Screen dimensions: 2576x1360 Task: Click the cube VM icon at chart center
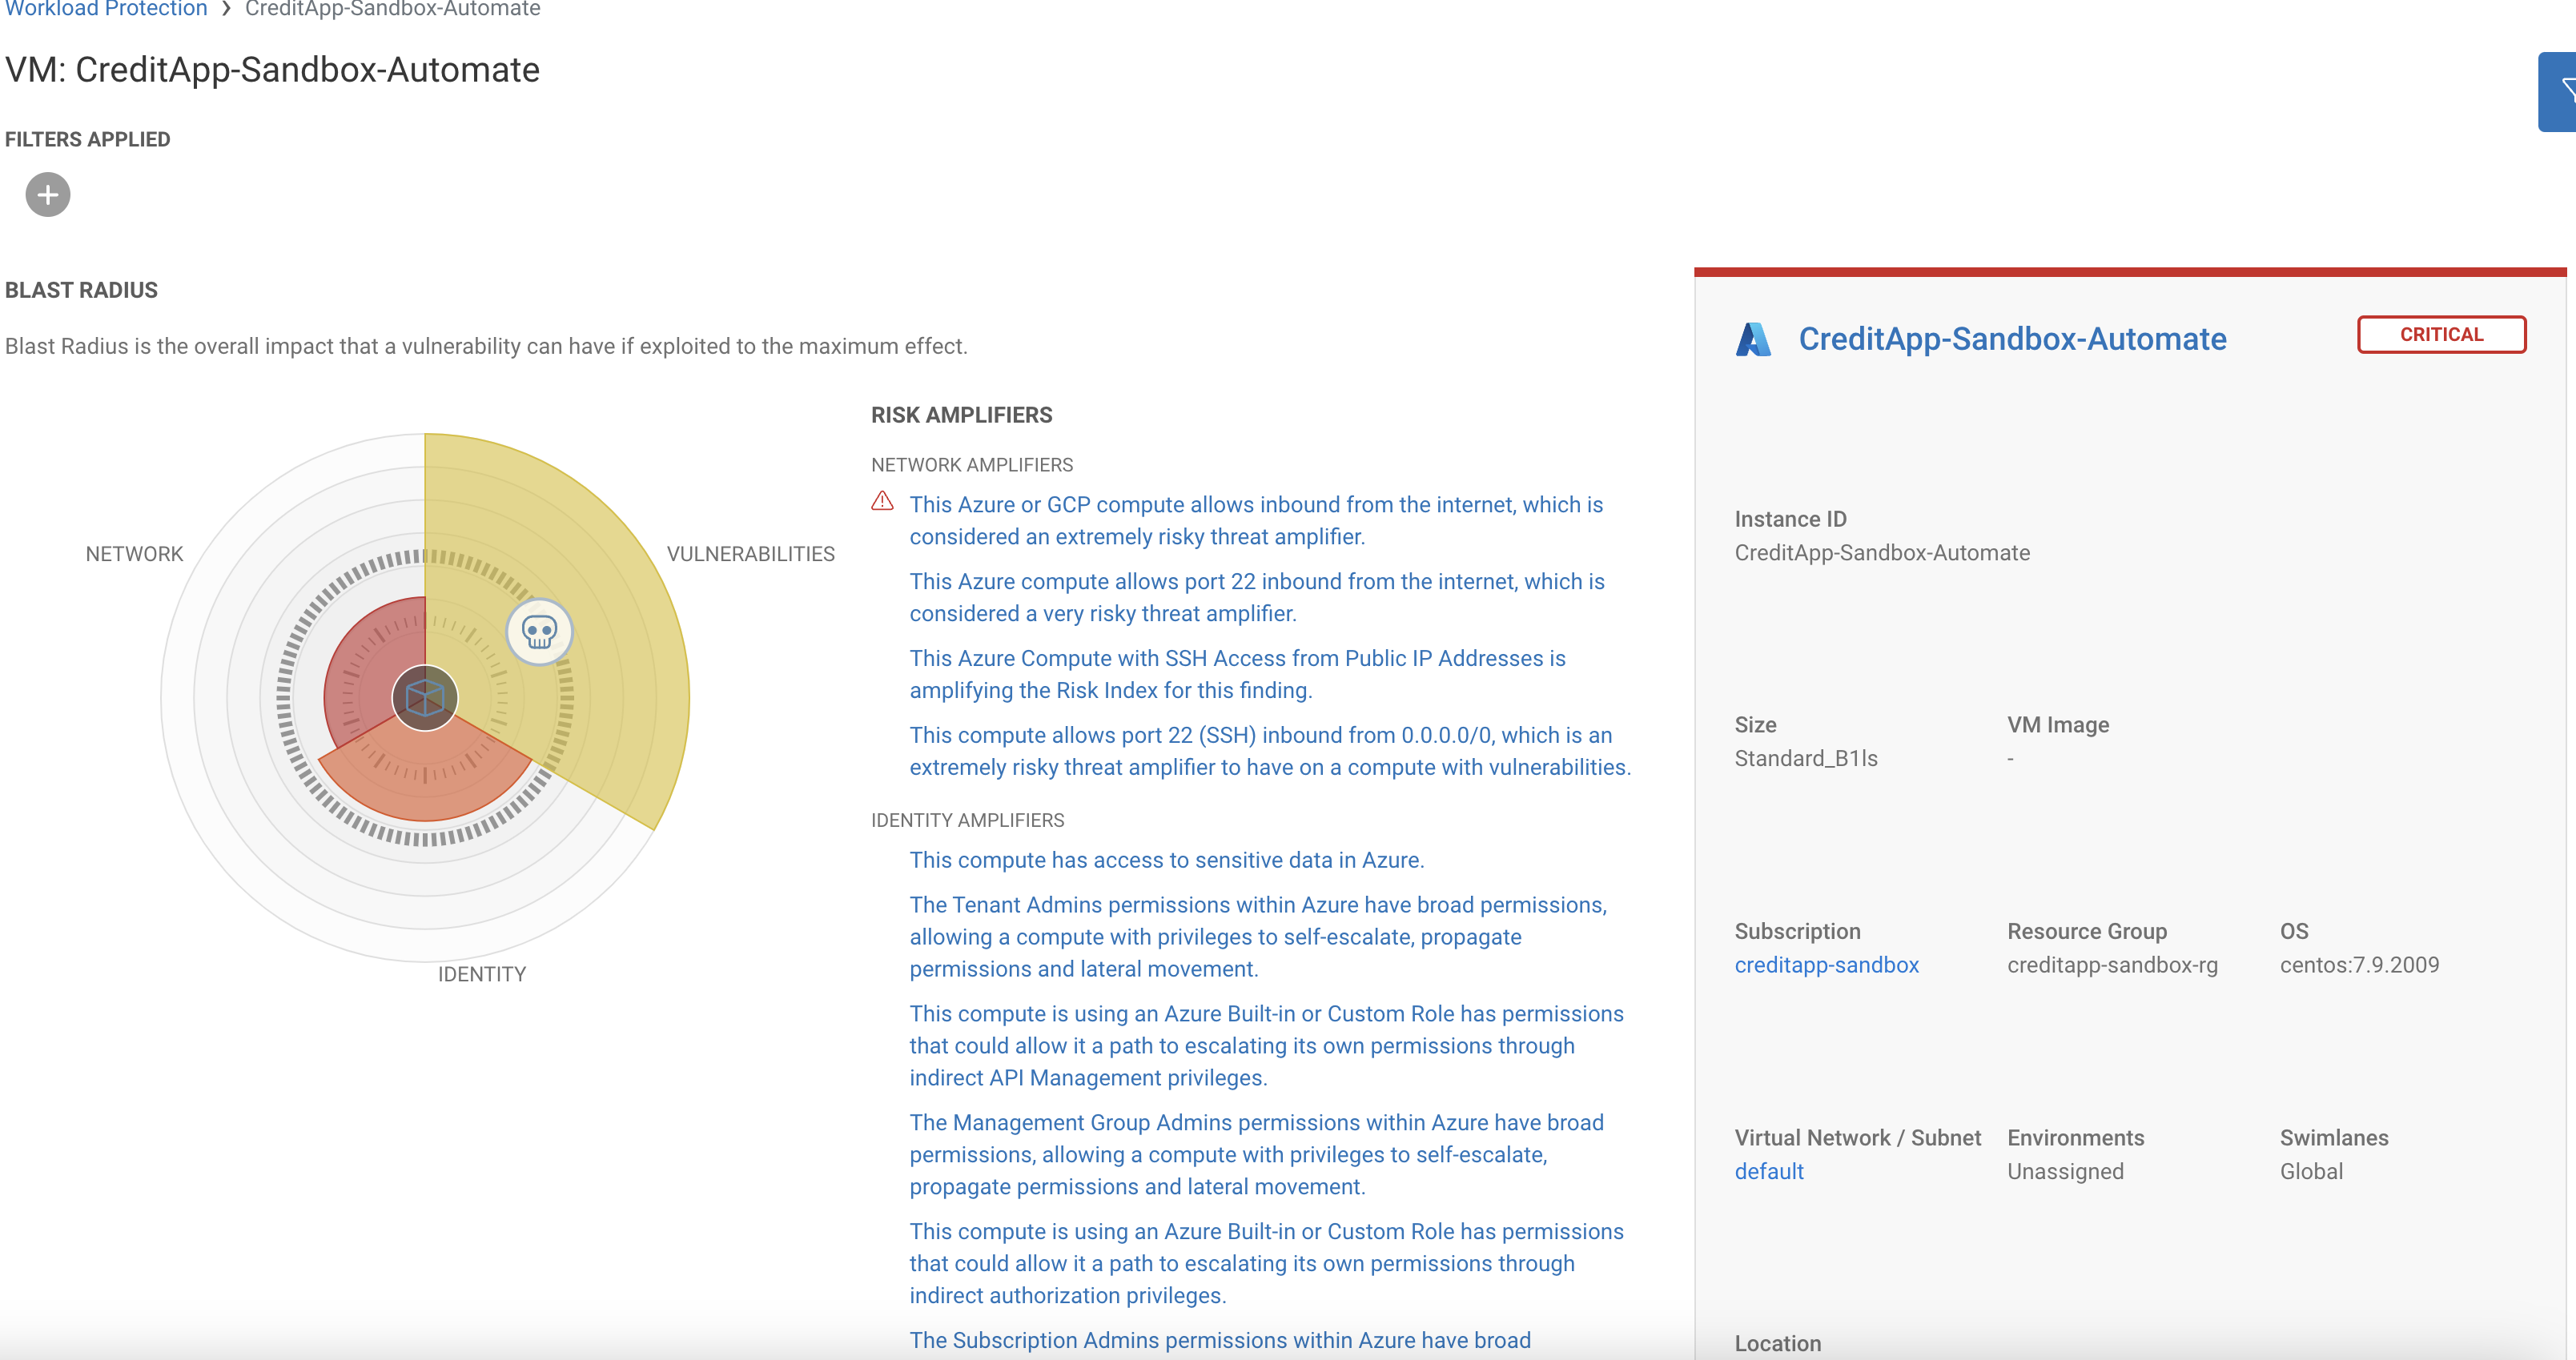click(x=425, y=698)
